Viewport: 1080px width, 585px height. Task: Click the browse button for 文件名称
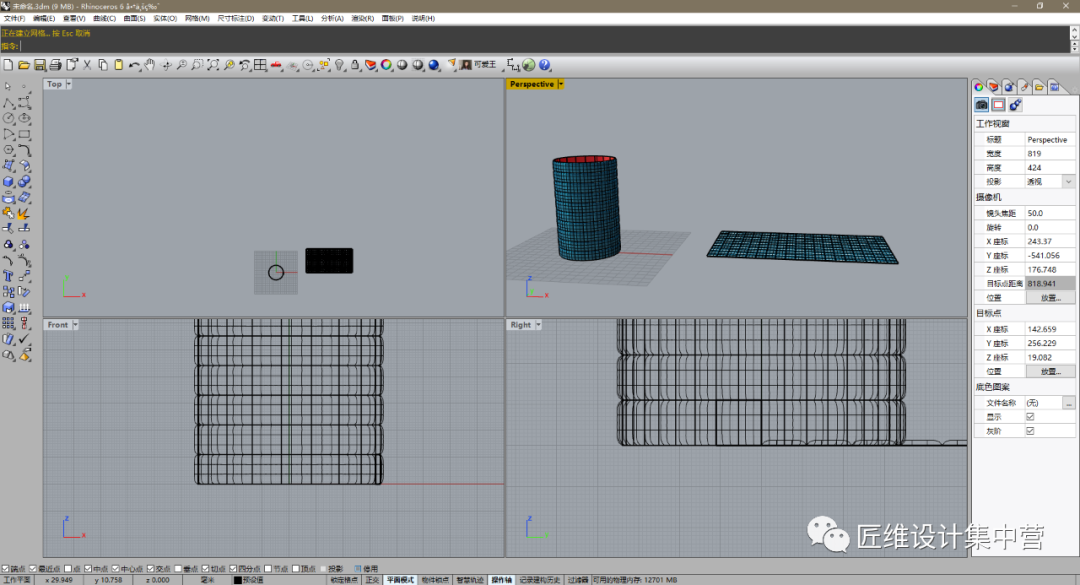point(1068,403)
